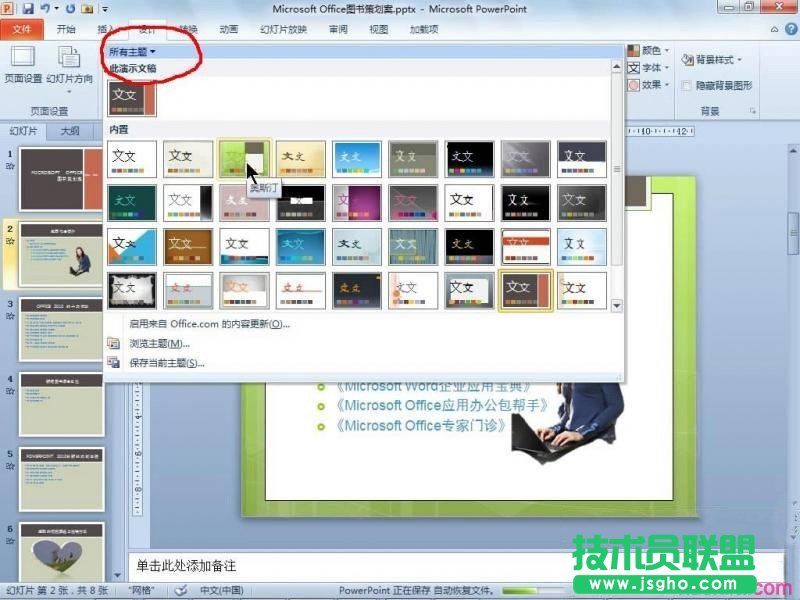
Task: Click the Save icon in Quick Access Toolbar
Action: tap(29, 8)
